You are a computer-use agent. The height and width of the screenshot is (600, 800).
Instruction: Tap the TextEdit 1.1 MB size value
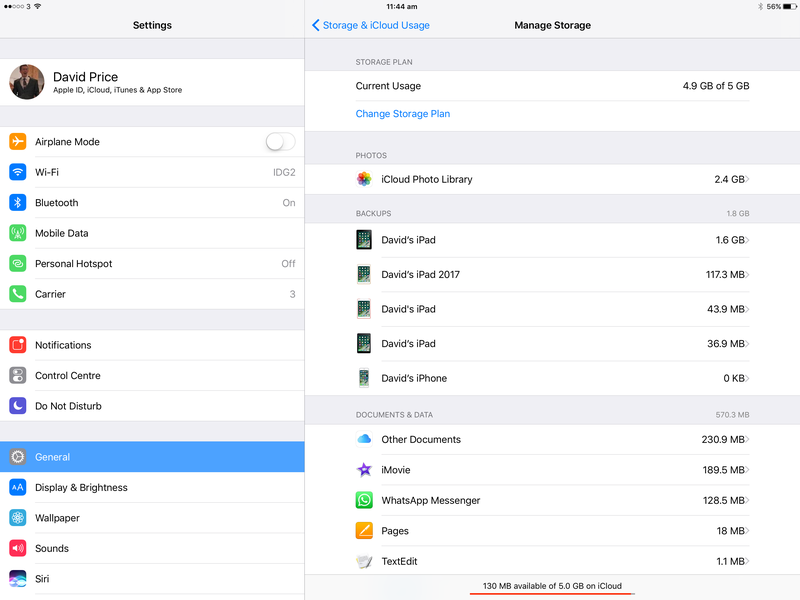click(x=730, y=561)
